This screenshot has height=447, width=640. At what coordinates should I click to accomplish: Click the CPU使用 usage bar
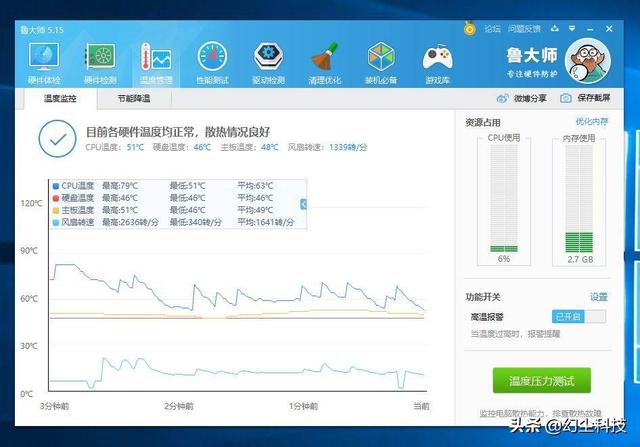click(504, 198)
